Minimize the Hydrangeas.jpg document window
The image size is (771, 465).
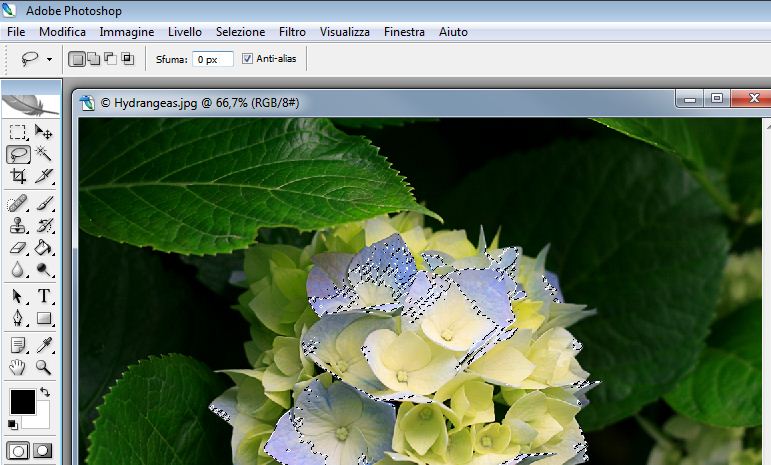tap(689, 98)
